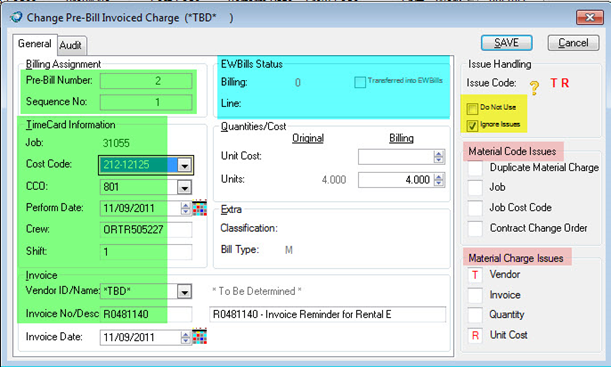Viewport: 611px width, 367px height.
Task: Click the Invoice description text field
Action: pyautogui.click(x=328, y=314)
